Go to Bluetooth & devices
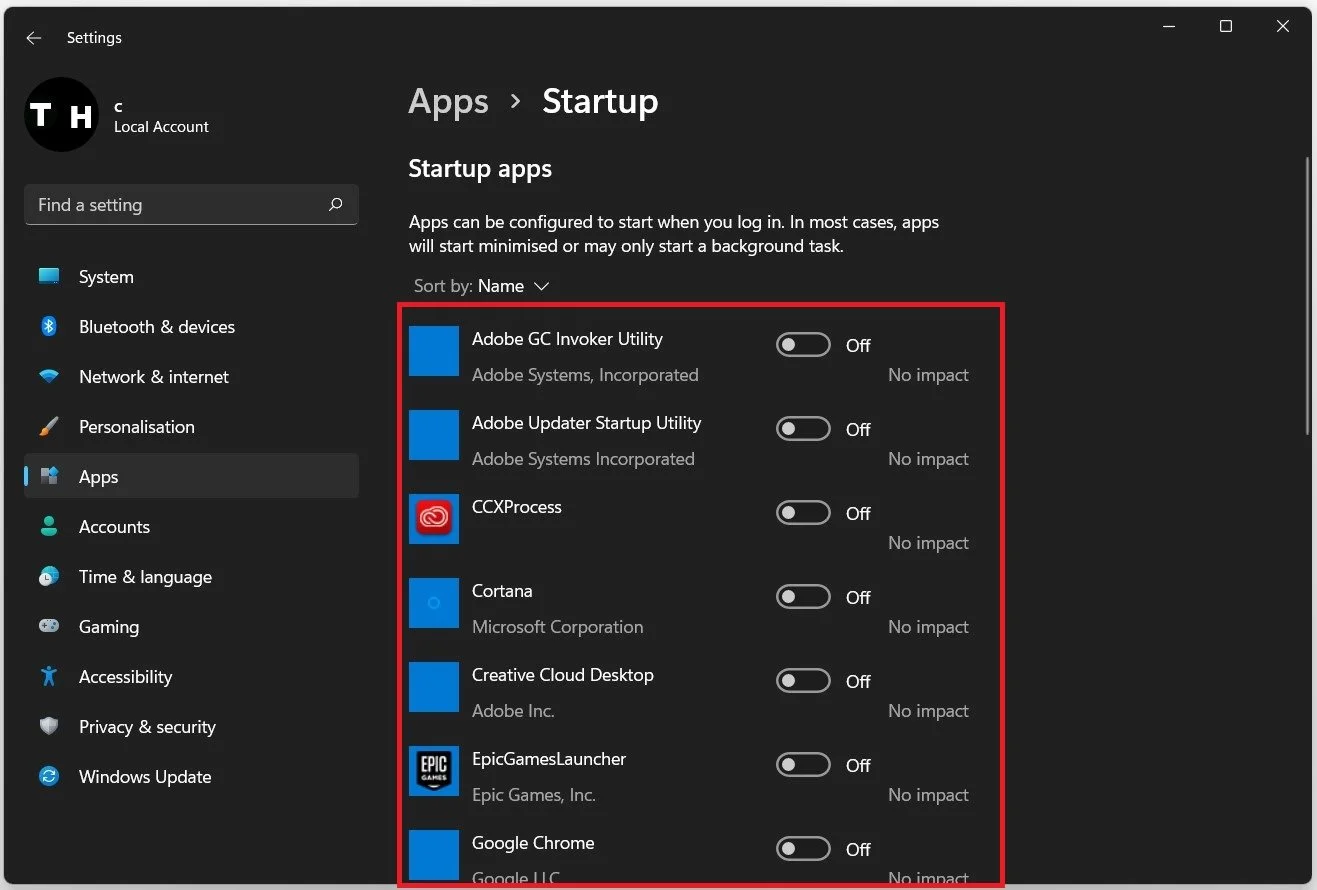Screen dimensions: 1317x890 pos(191,327)
